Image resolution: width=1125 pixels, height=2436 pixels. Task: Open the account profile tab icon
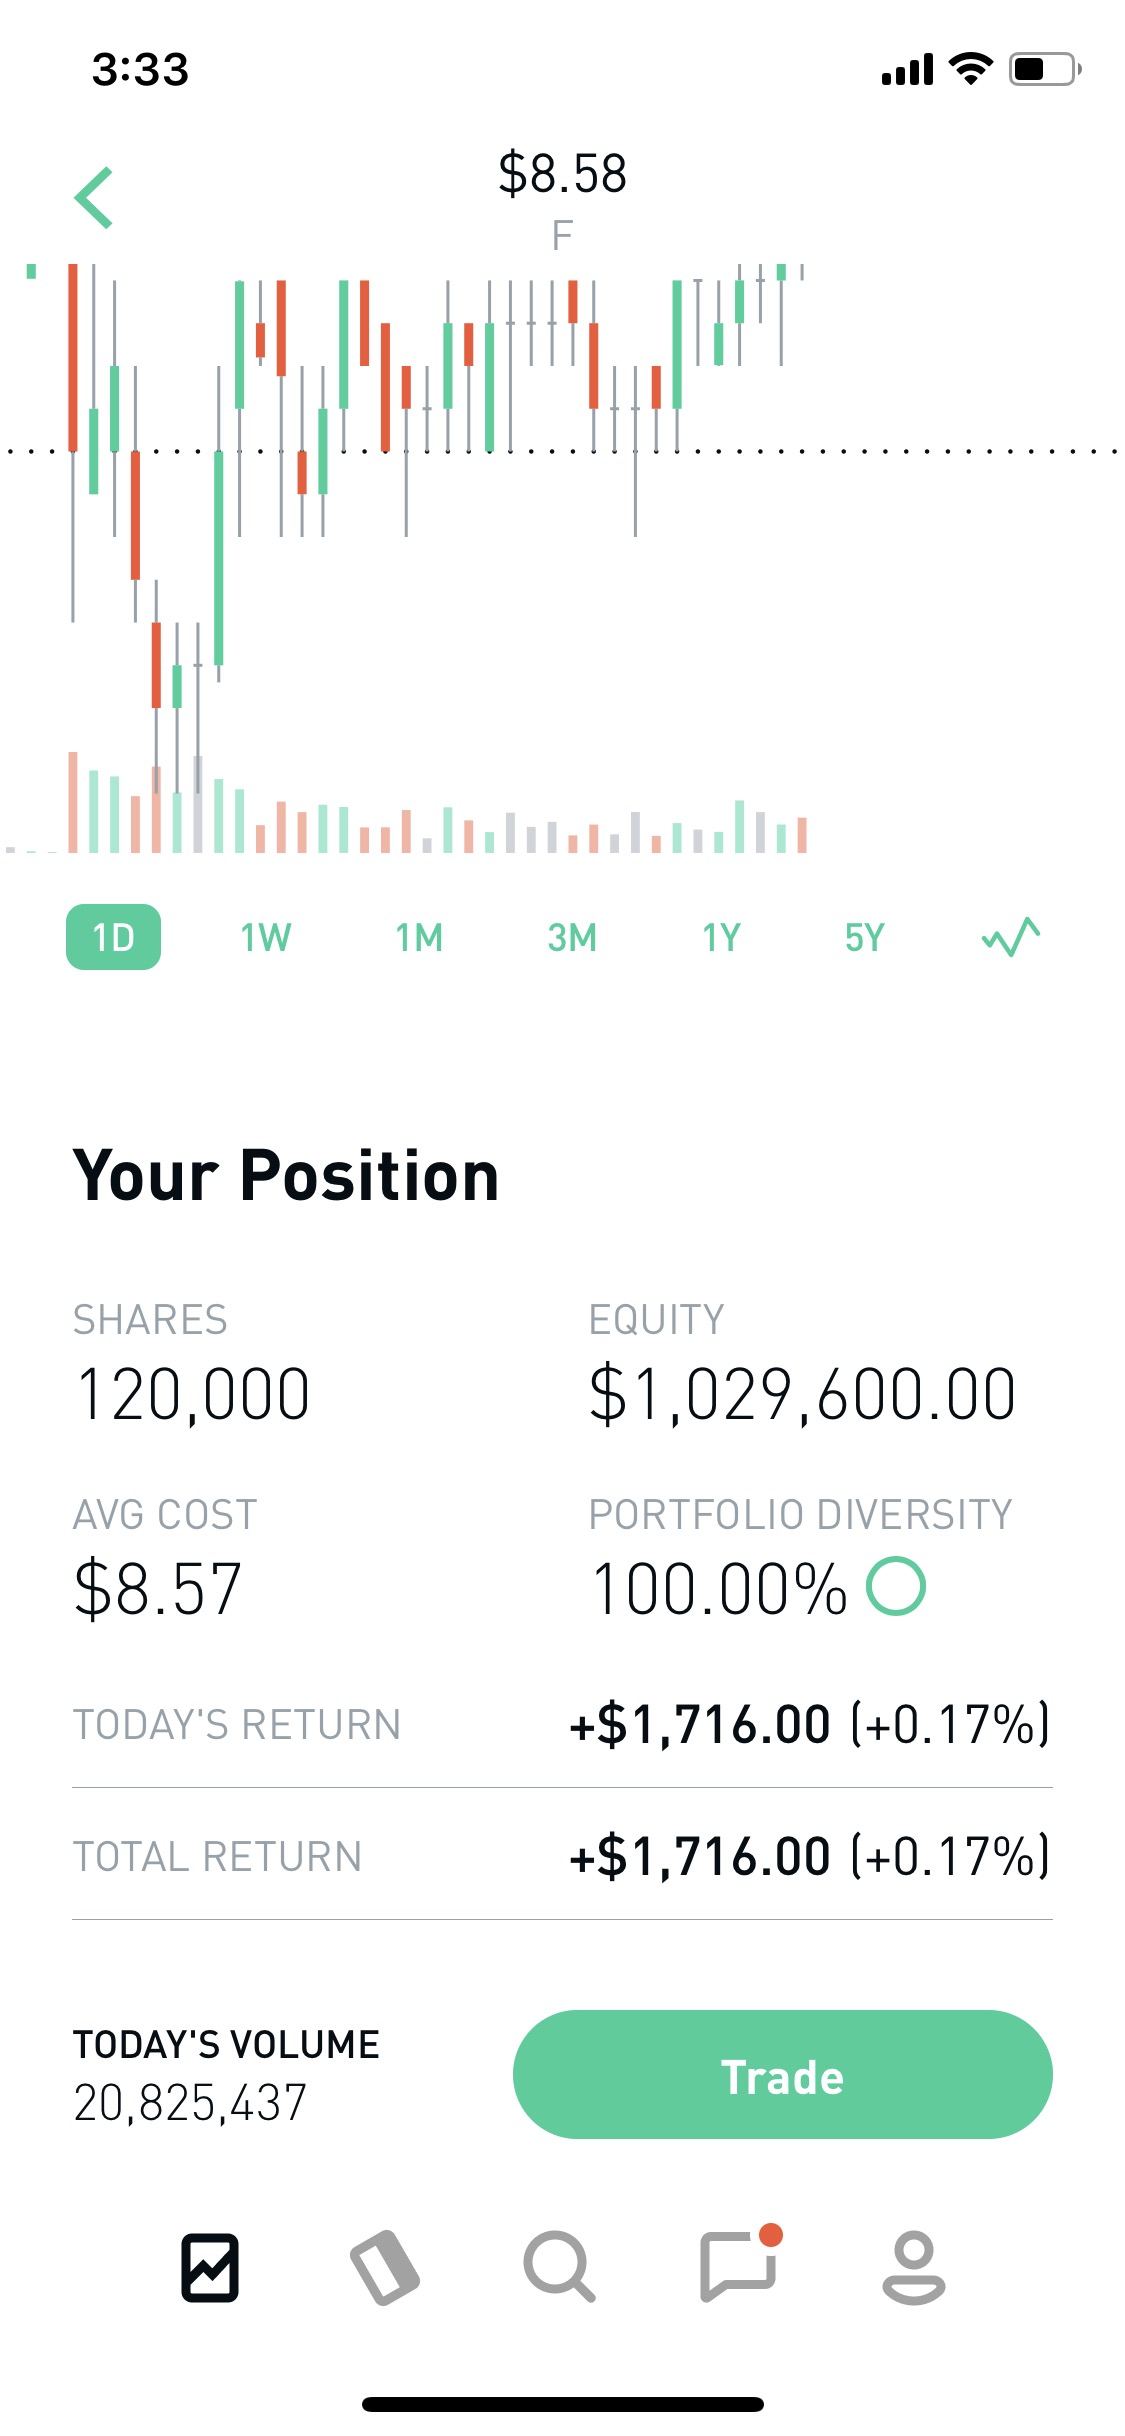coord(913,2267)
